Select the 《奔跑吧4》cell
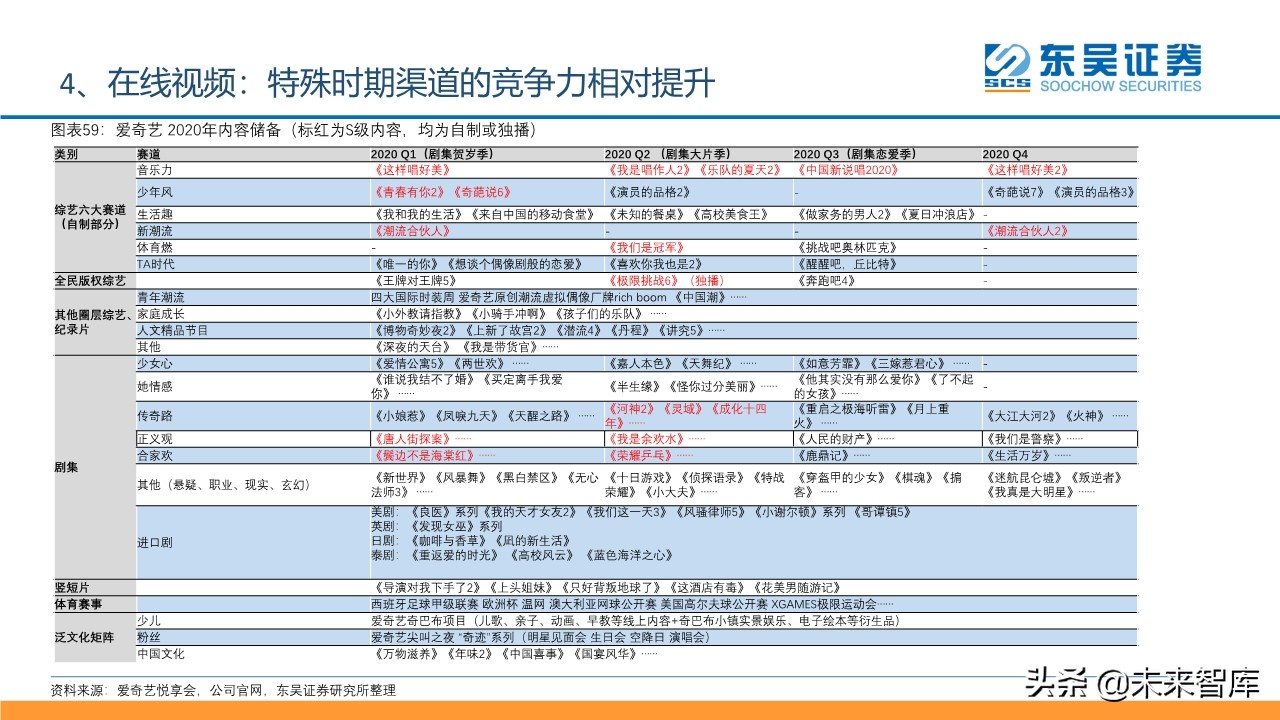 (x=826, y=281)
